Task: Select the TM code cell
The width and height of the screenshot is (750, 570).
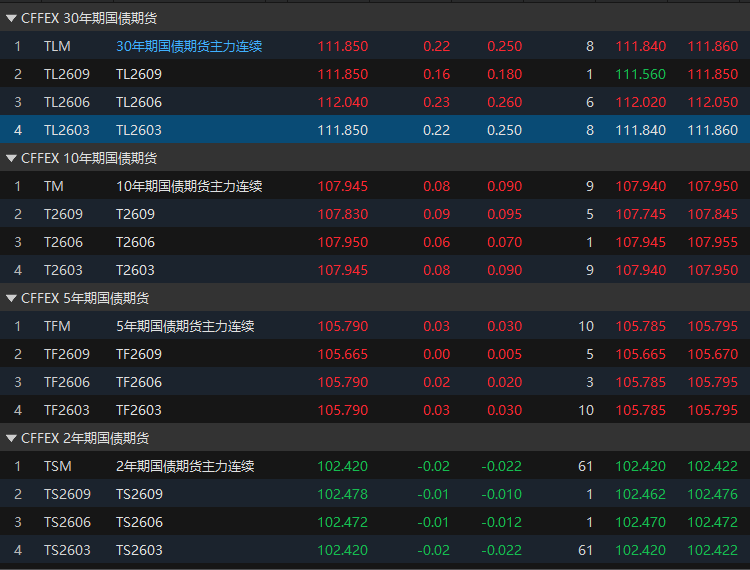Action: pyautogui.click(x=54, y=186)
